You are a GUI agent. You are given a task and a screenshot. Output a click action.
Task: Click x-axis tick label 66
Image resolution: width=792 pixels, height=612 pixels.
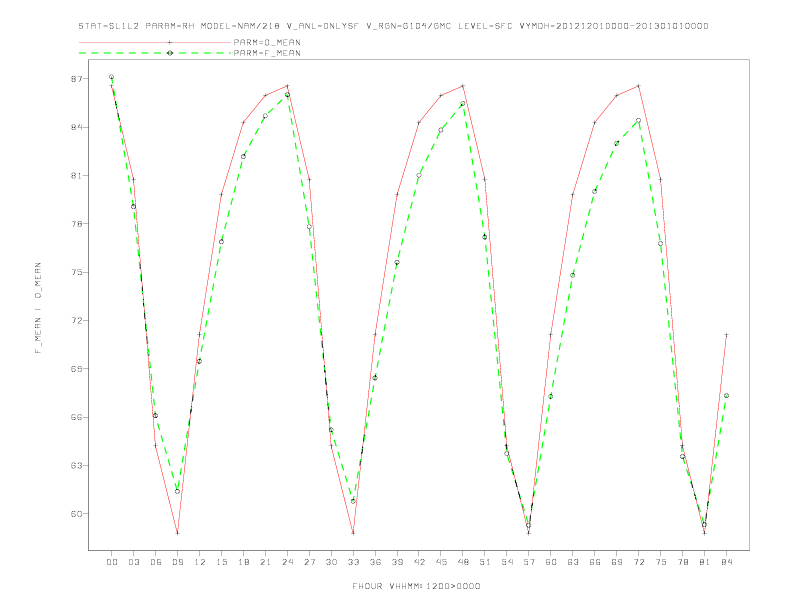coord(595,562)
